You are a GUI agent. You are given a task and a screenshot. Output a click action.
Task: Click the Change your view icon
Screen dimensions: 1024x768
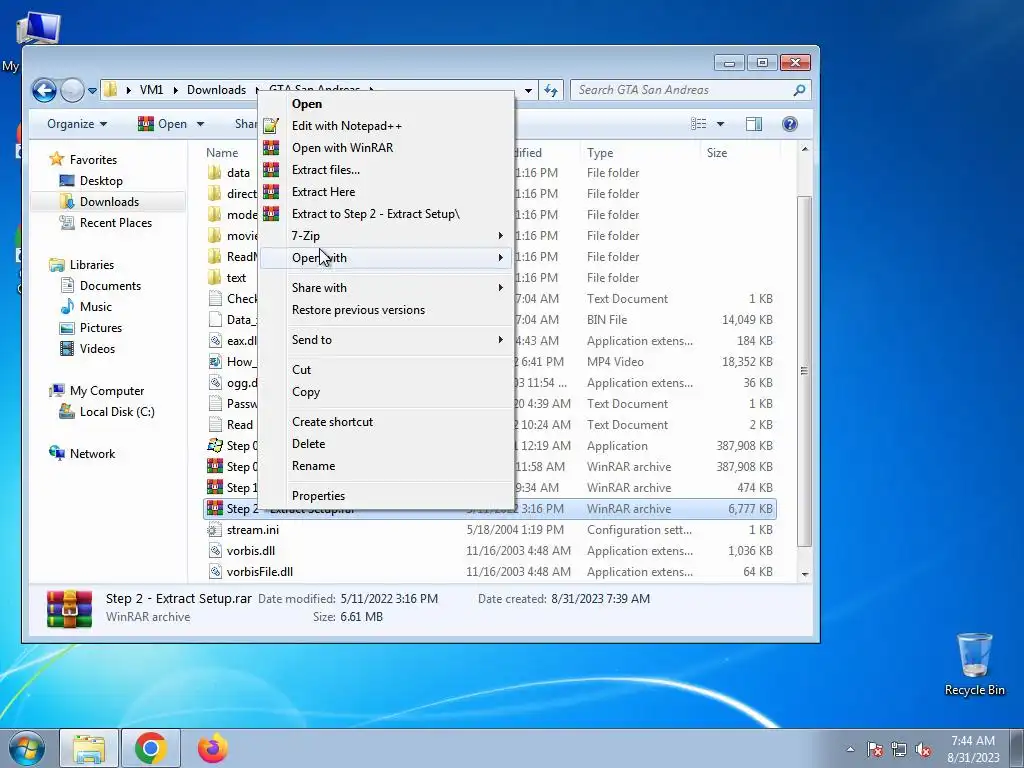(698, 124)
